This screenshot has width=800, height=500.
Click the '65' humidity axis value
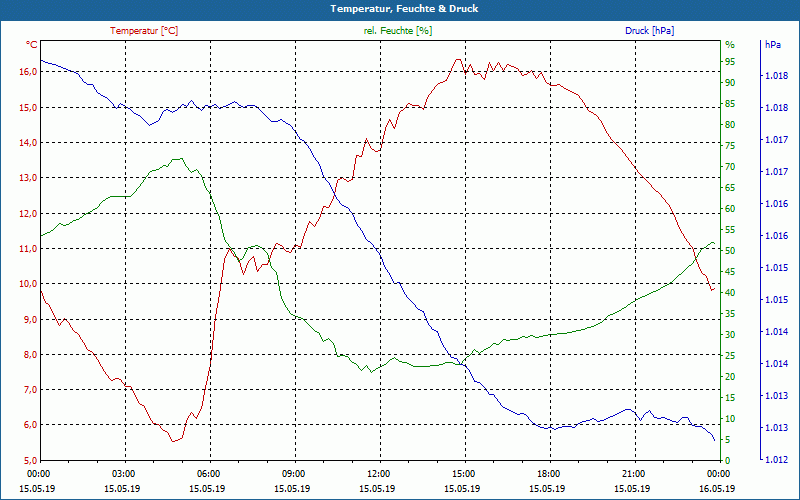click(730, 188)
